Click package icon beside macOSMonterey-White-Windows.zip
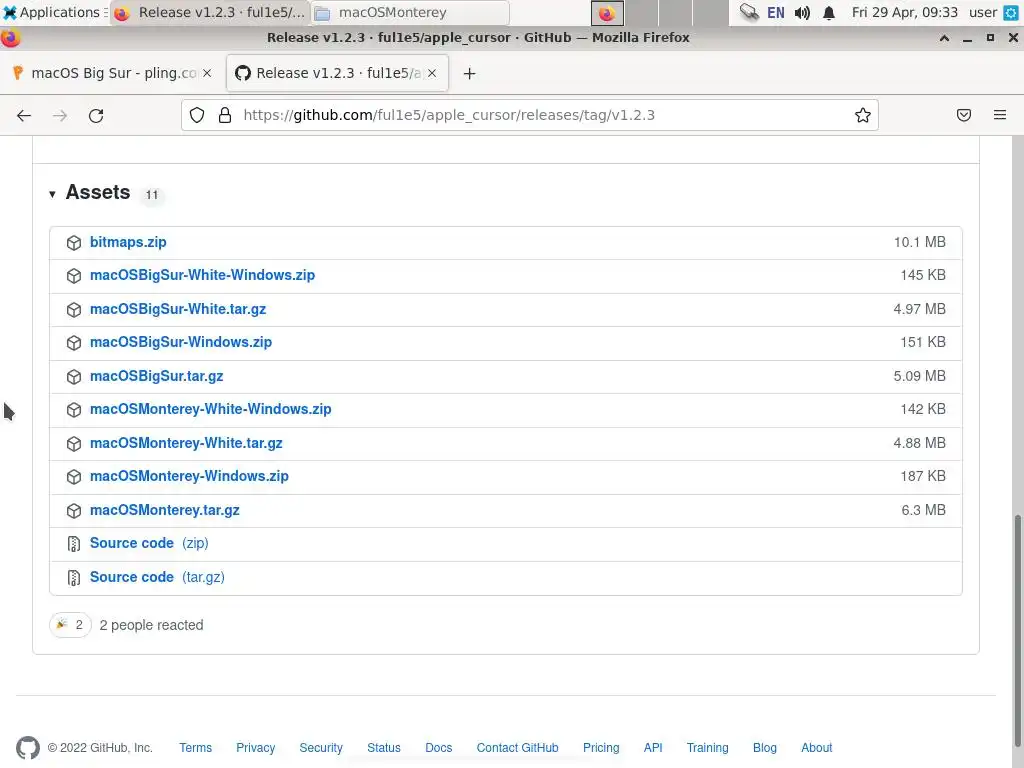Screen dimensions: 1024x768 tap(74, 410)
